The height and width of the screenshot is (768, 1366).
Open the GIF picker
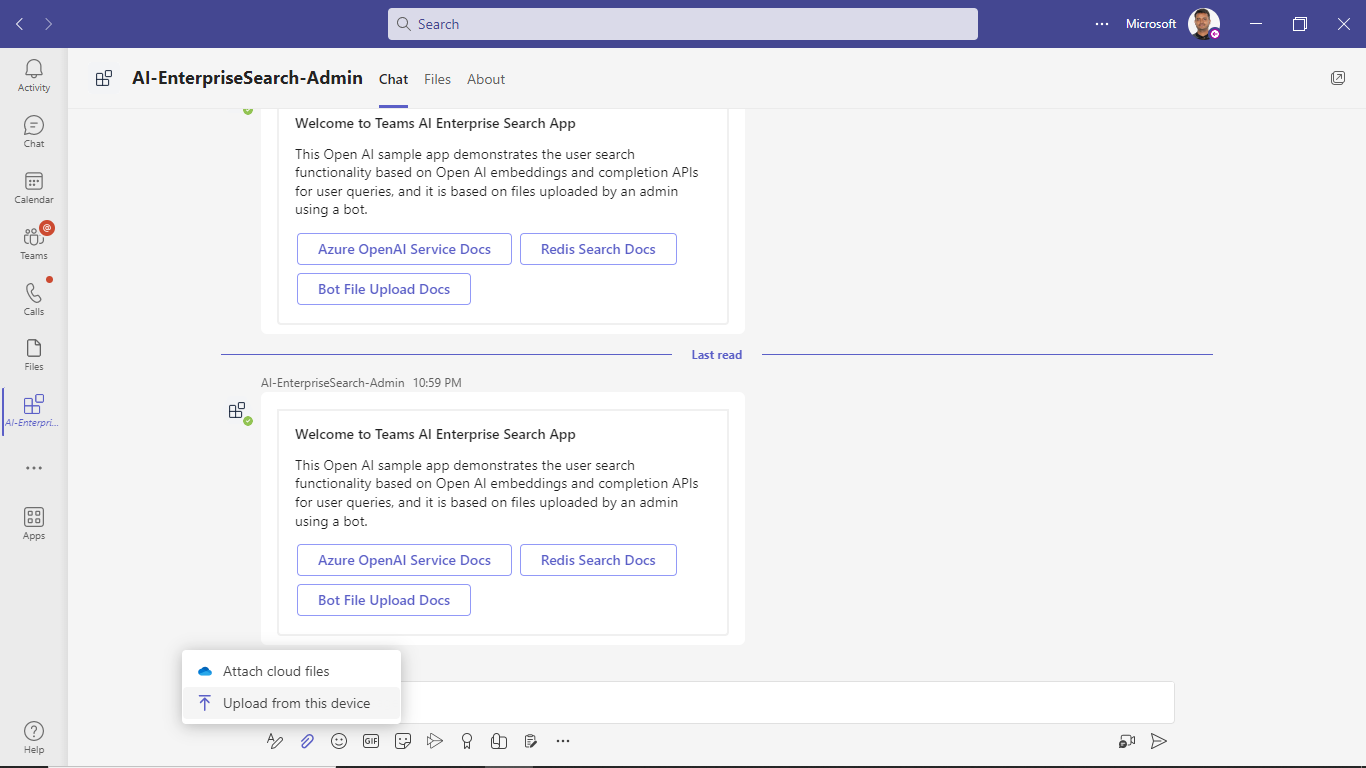[371, 741]
